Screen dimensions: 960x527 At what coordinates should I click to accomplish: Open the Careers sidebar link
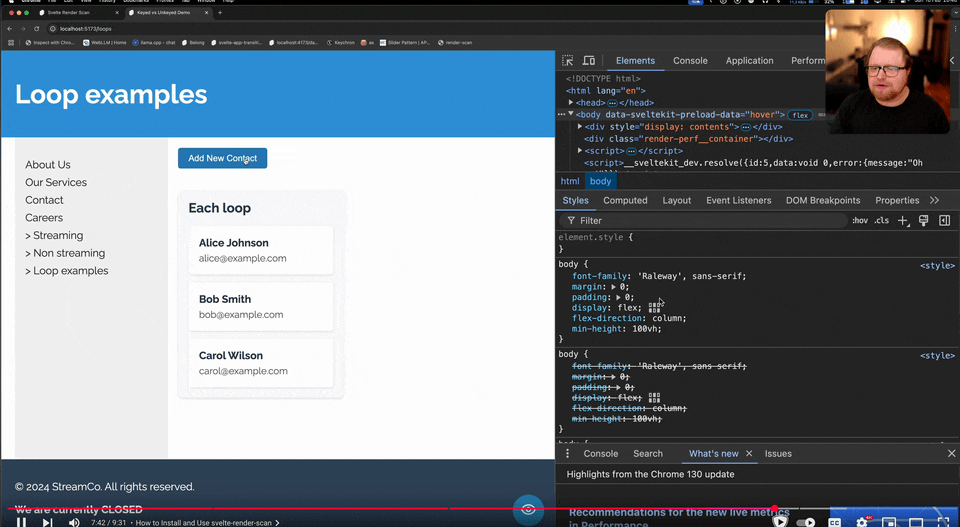(43, 218)
